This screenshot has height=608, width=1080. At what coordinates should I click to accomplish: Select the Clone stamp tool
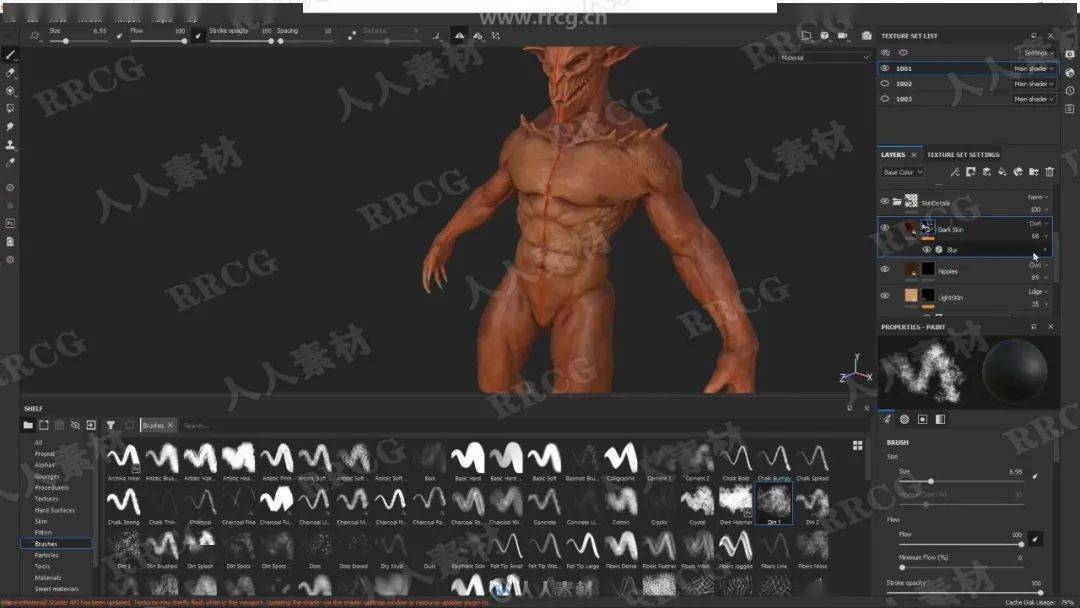pos(10,145)
